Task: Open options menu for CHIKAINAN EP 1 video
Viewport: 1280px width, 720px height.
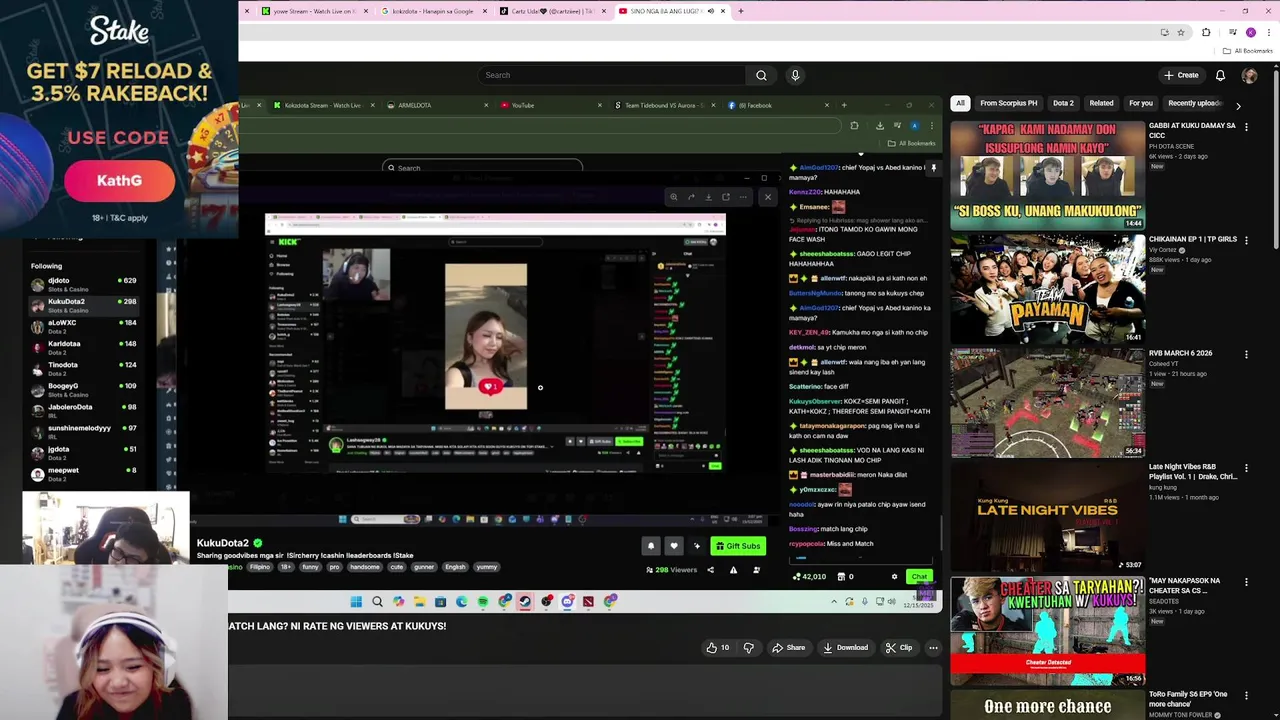Action: point(1246,240)
